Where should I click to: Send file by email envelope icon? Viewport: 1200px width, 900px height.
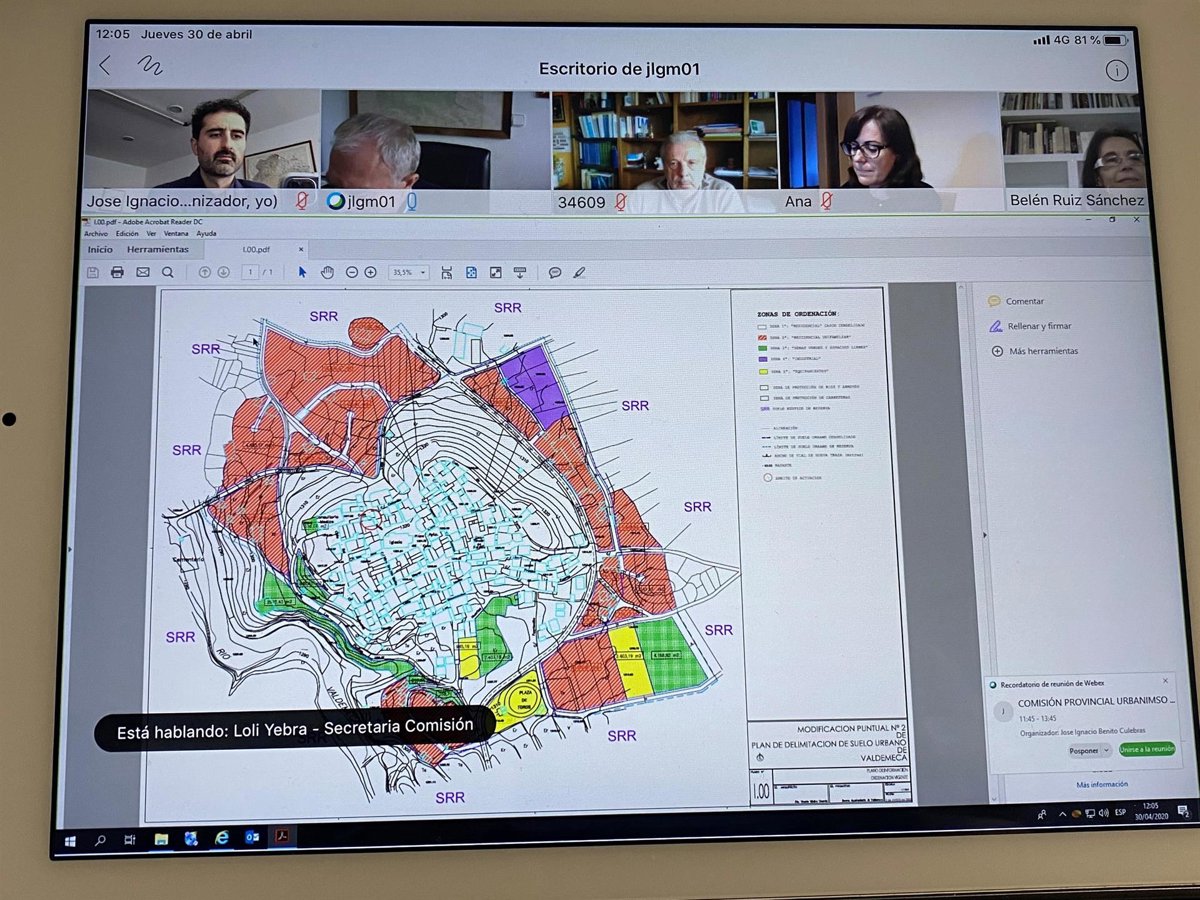142,272
